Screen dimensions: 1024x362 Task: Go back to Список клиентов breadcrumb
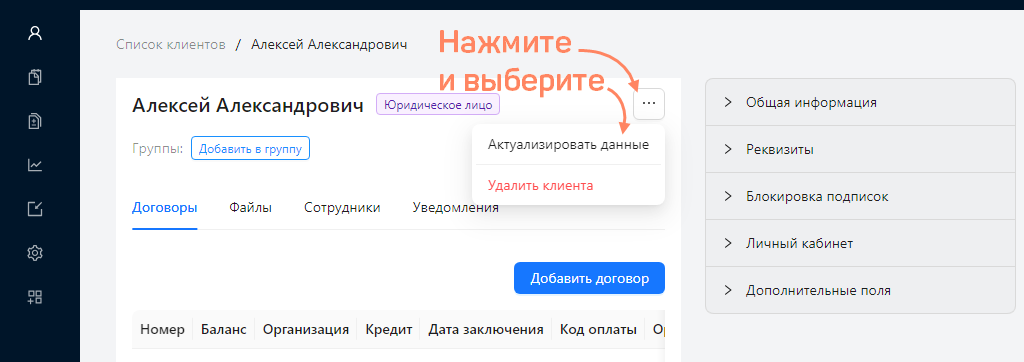pos(171,44)
